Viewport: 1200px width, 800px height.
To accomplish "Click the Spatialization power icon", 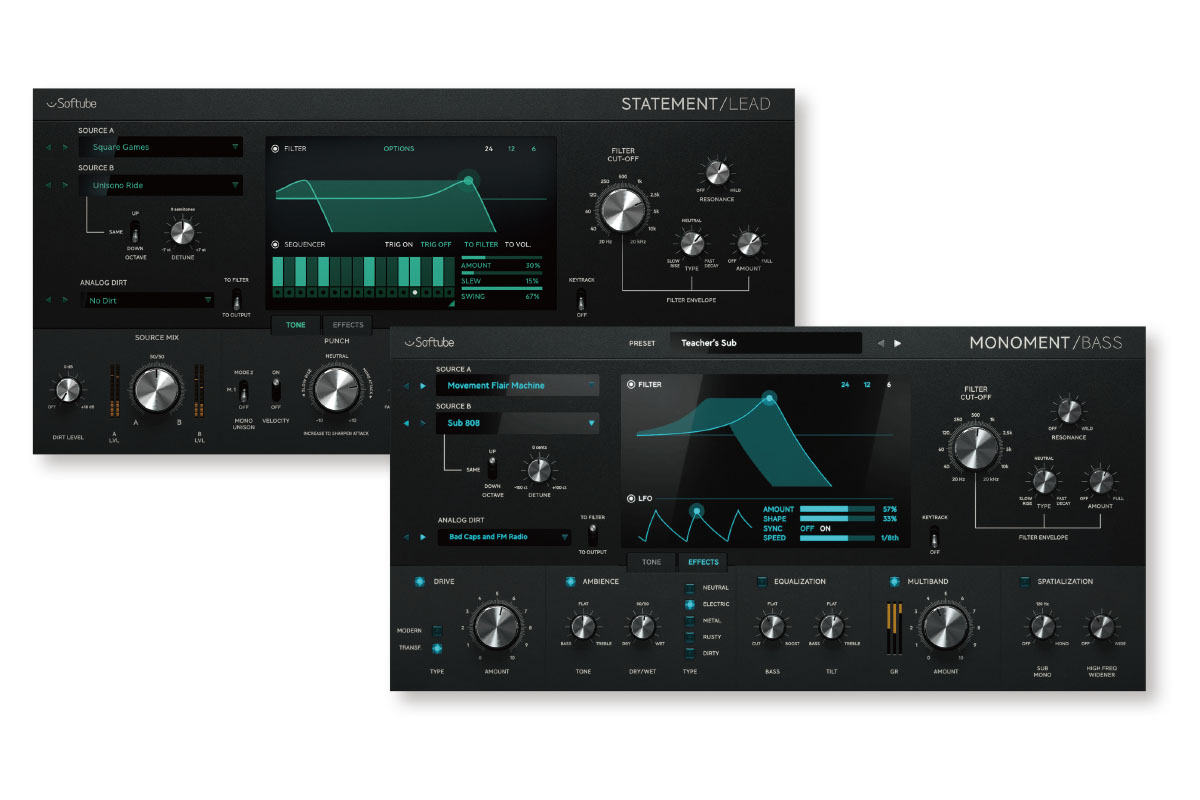I will 1025,581.
